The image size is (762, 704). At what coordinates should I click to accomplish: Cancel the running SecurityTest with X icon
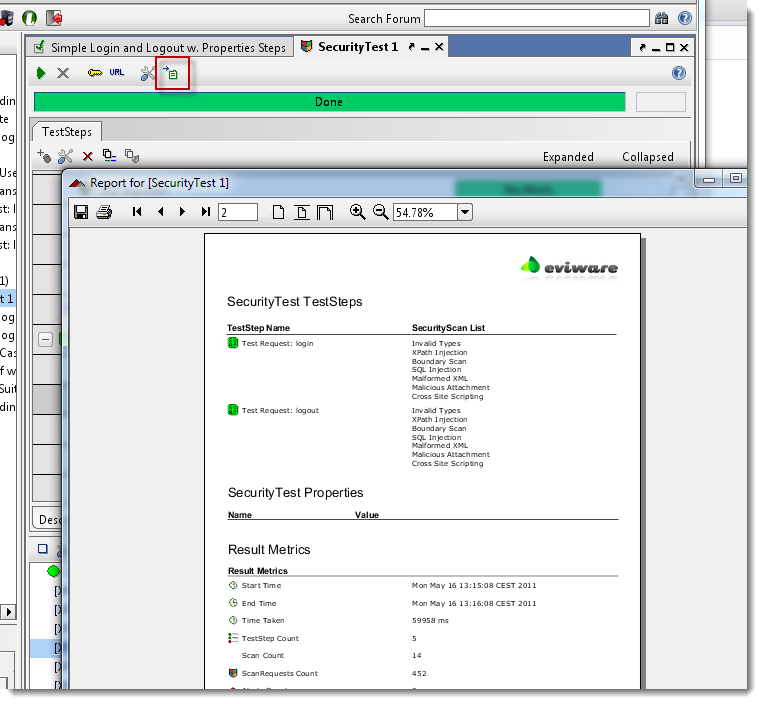pyautogui.click(x=63, y=73)
